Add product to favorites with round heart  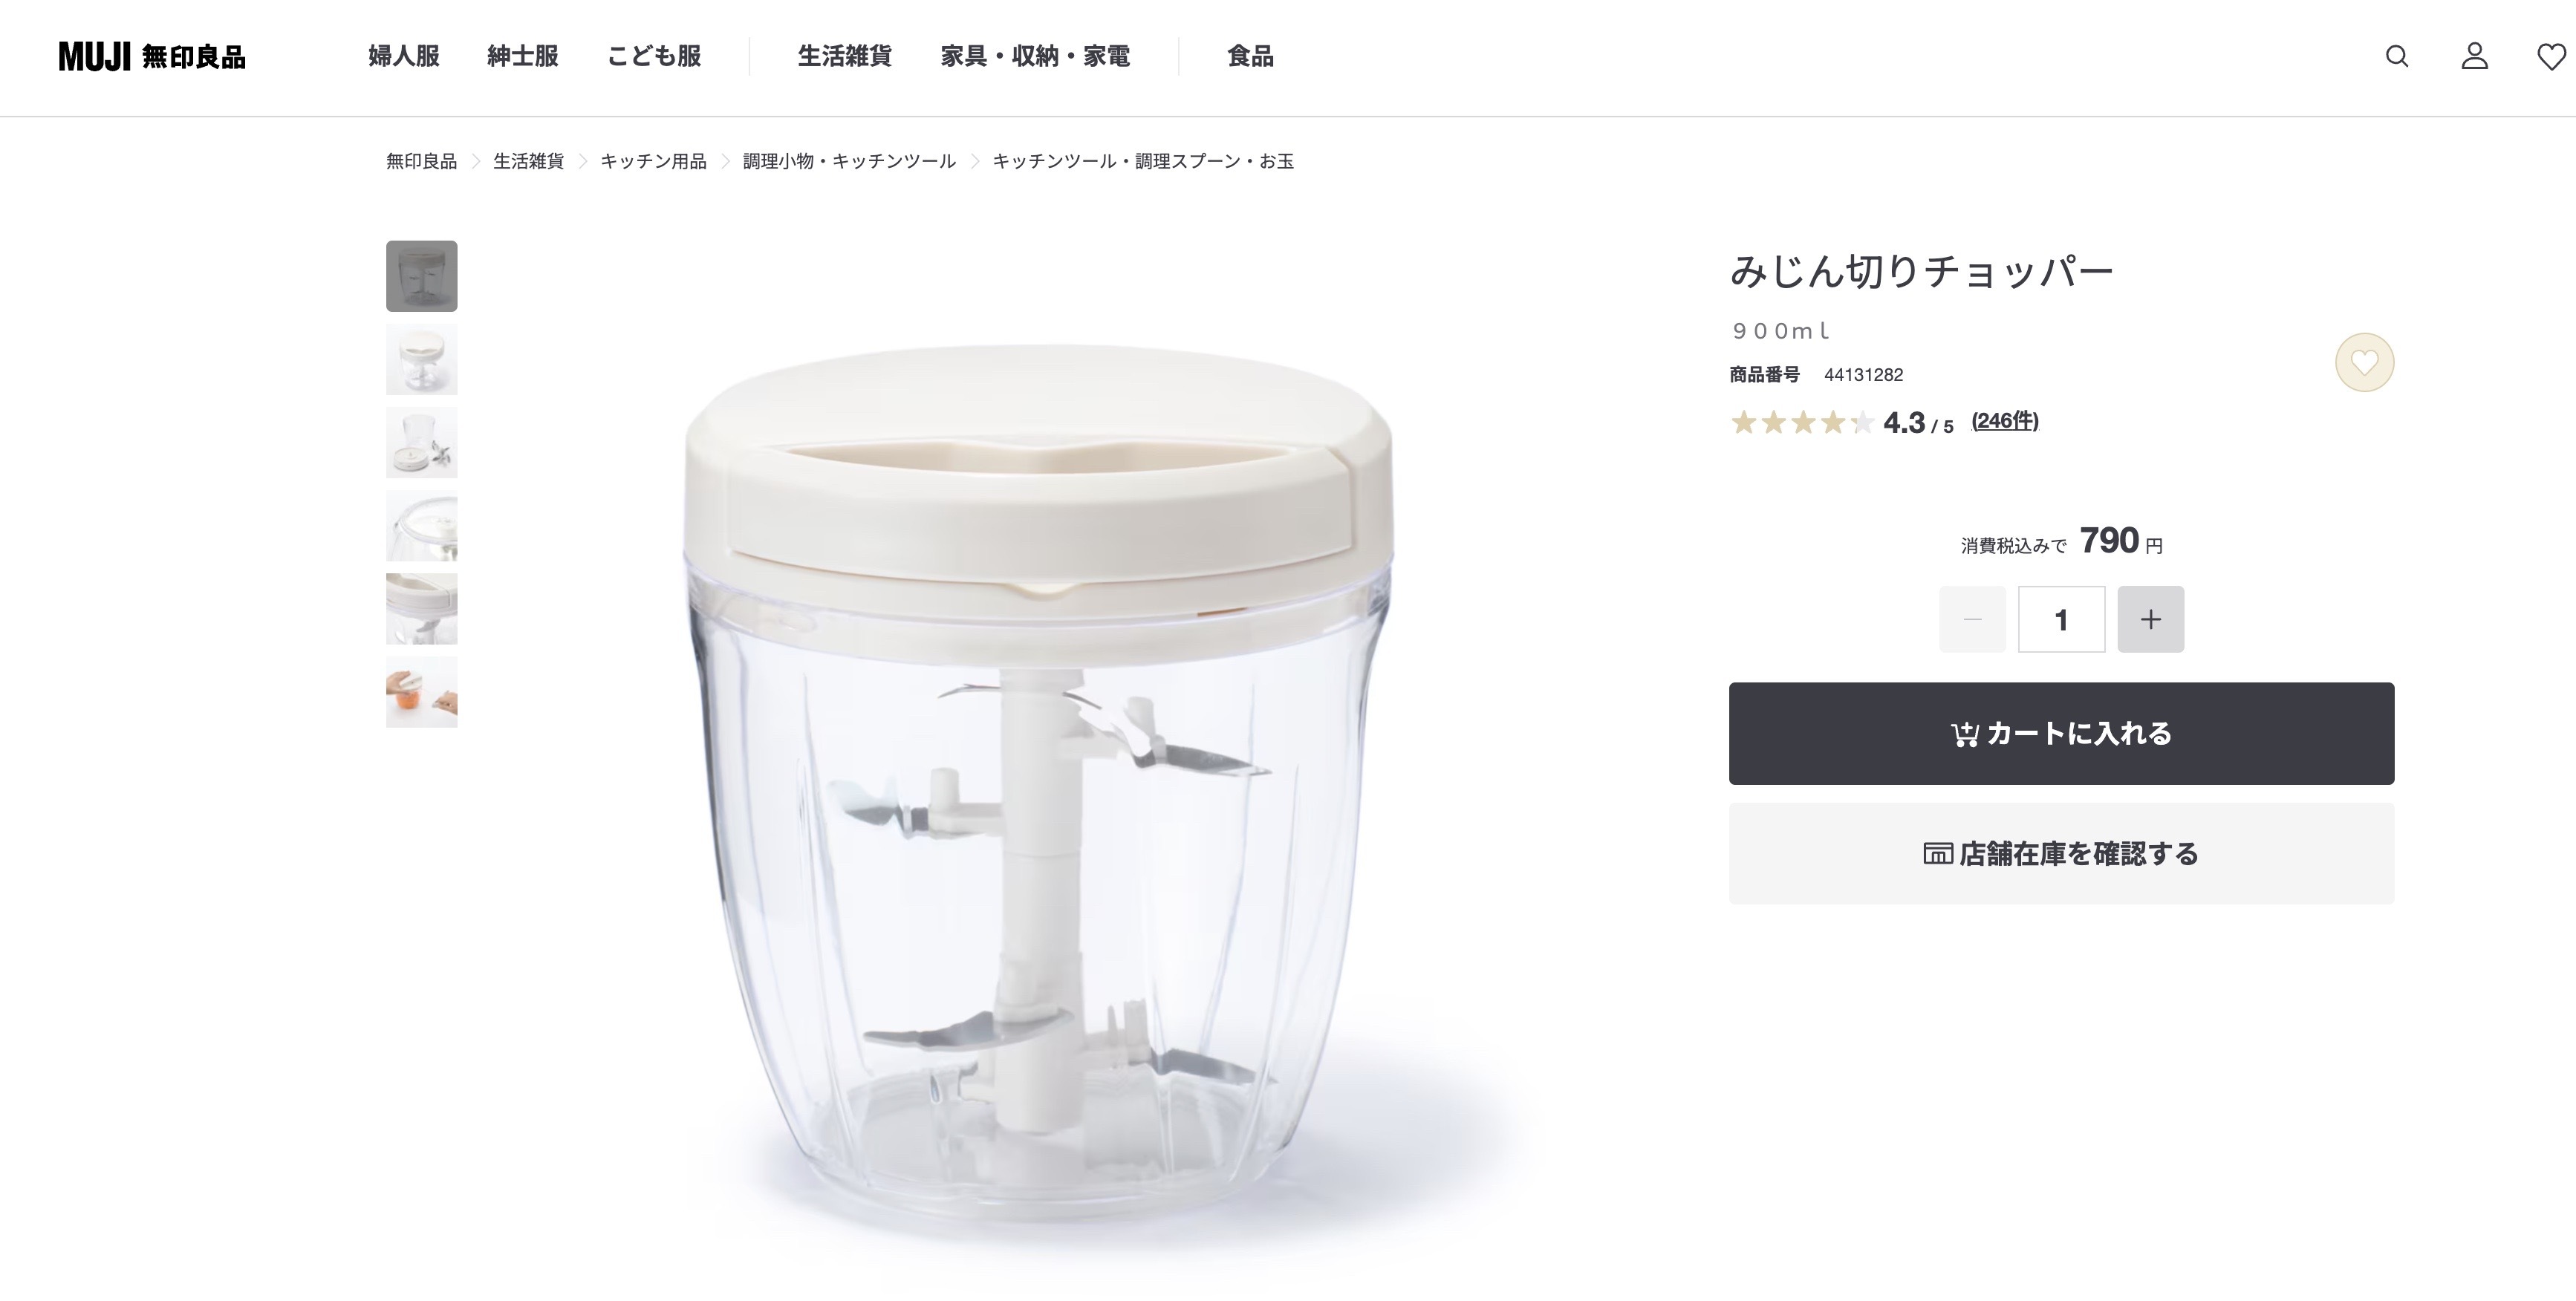point(2364,362)
